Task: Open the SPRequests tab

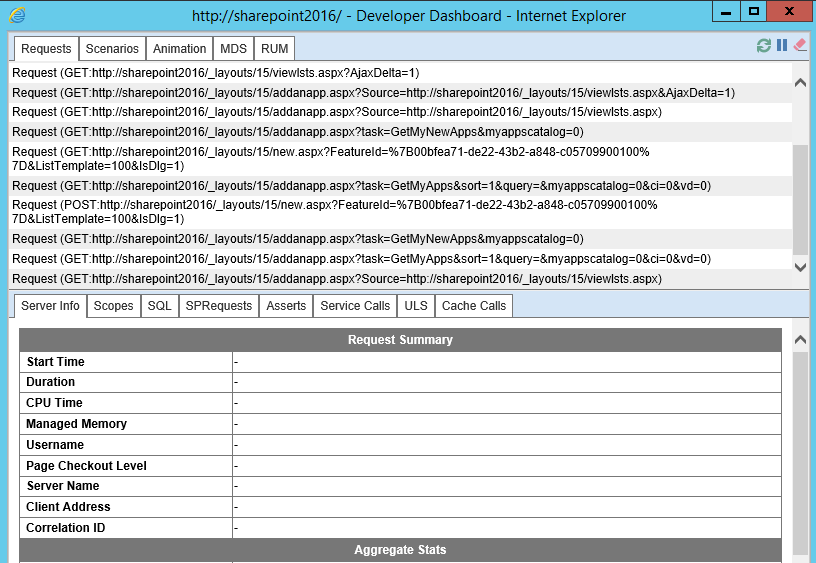Action: 219,306
